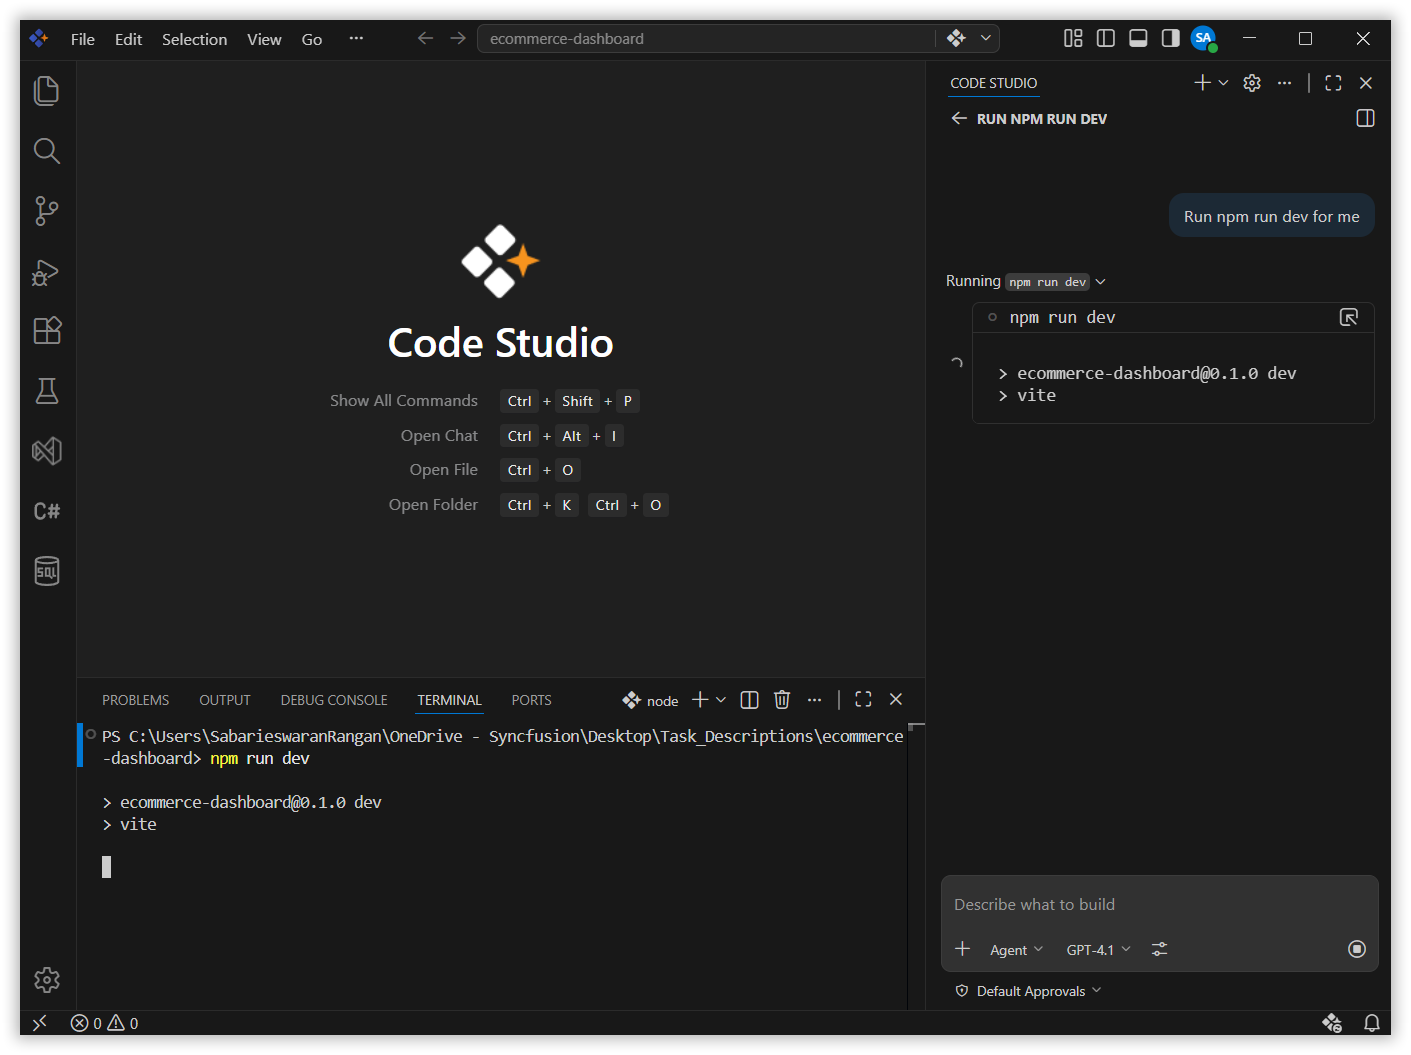Split the terminal pane
The height and width of the screenshot is (1055, 1411).
click(x=749, y=700)
